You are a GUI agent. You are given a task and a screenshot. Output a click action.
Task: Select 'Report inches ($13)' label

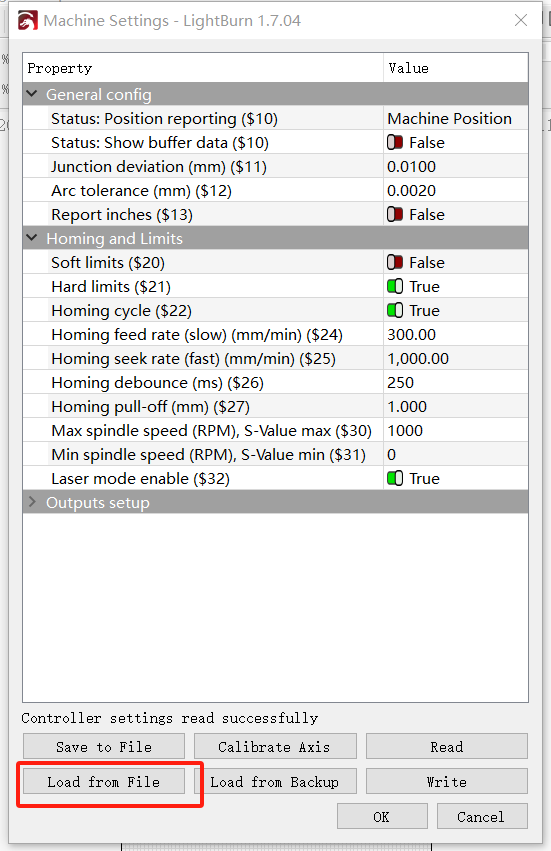122,215
